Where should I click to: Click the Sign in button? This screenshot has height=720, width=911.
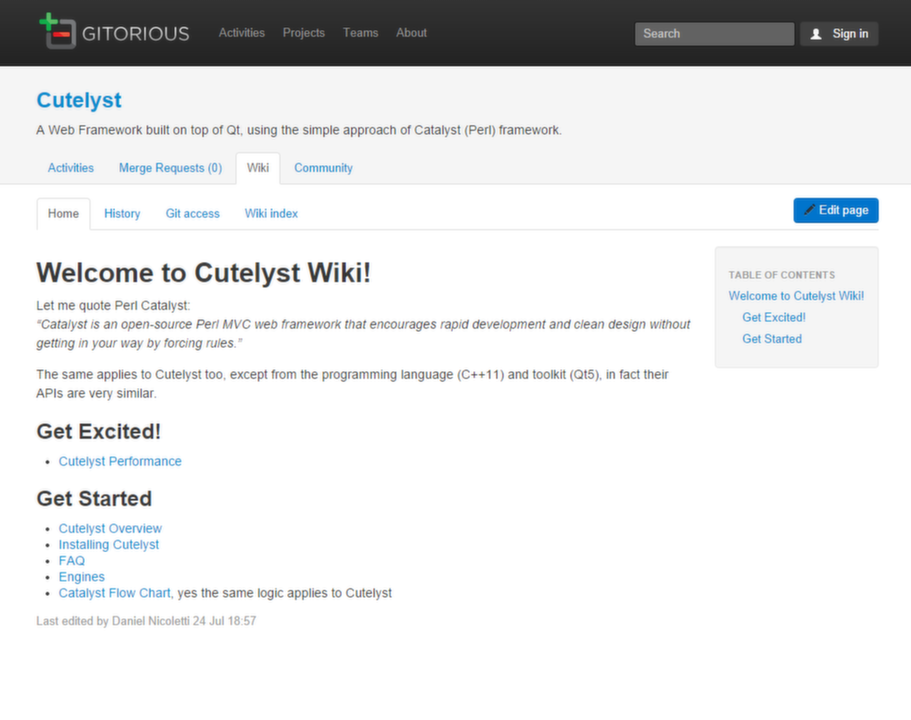click(x=839, y=34)
